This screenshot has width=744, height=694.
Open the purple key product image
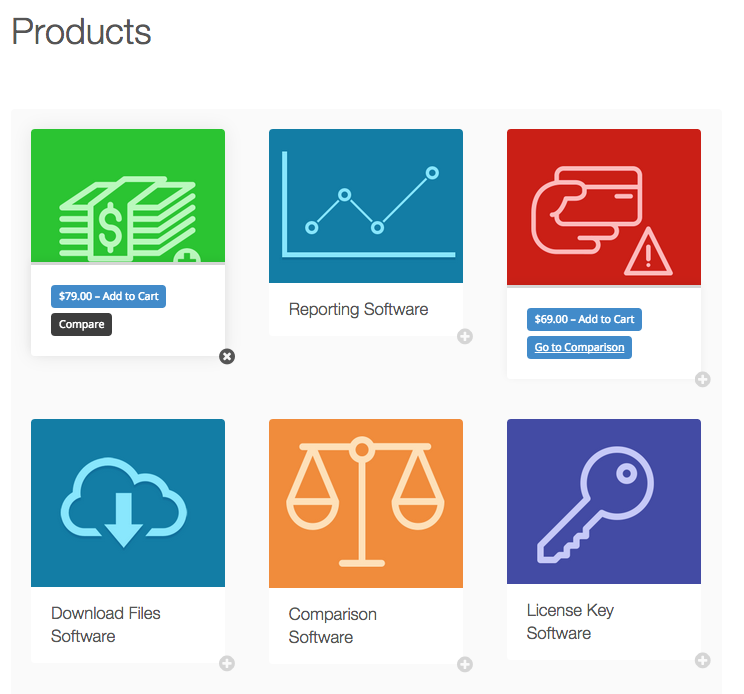[603, 501]
